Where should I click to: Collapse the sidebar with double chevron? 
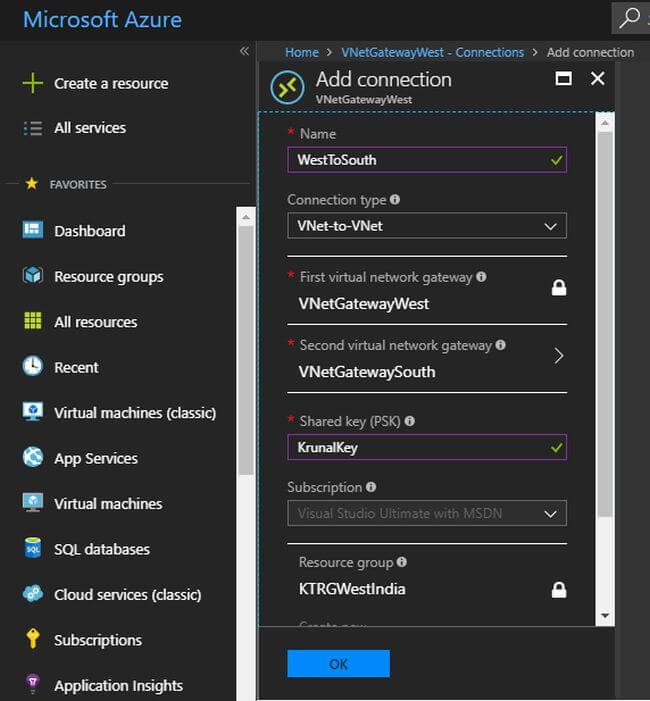244,51
